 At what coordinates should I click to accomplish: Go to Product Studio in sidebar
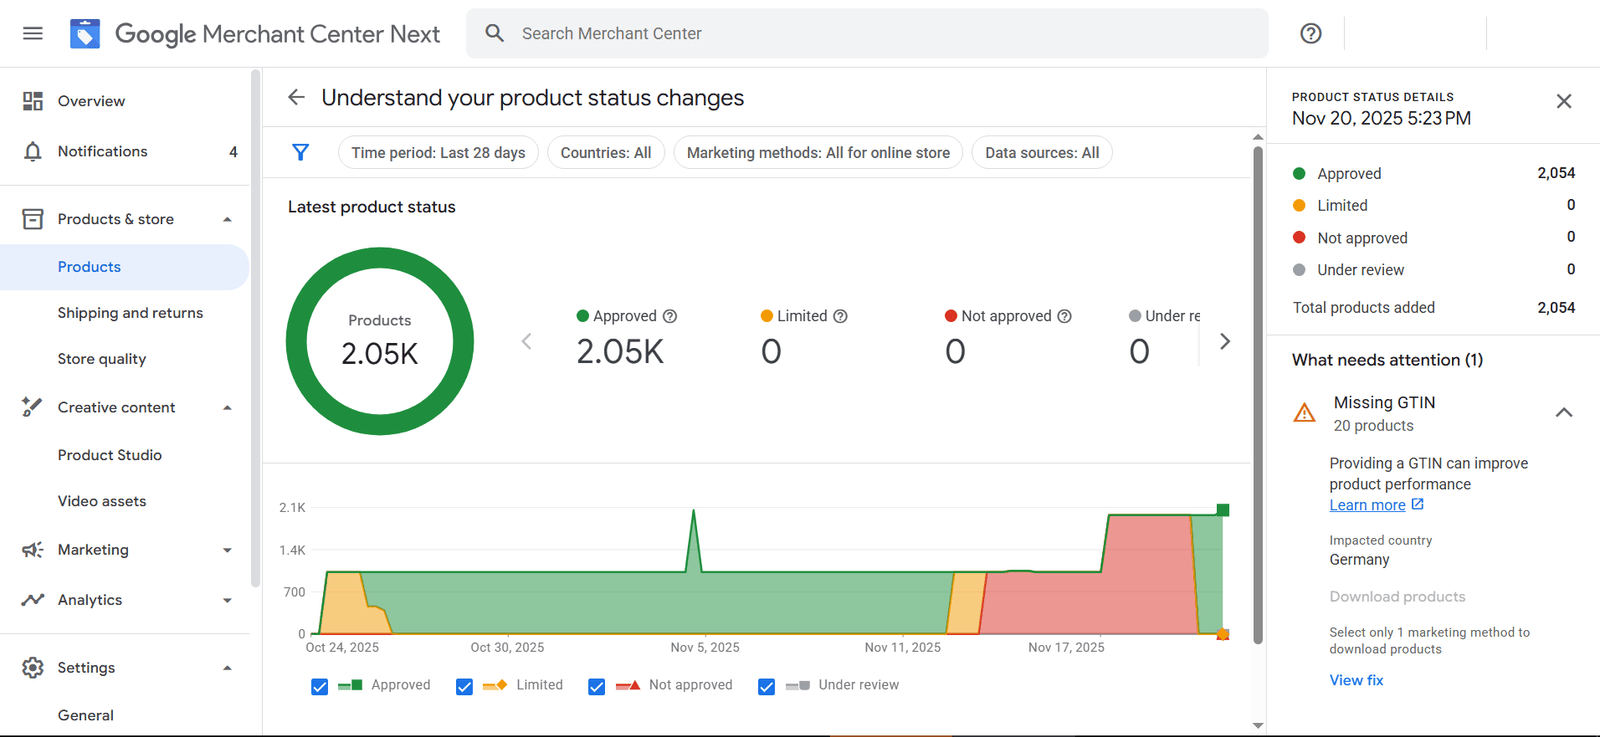tap(109, 455)
